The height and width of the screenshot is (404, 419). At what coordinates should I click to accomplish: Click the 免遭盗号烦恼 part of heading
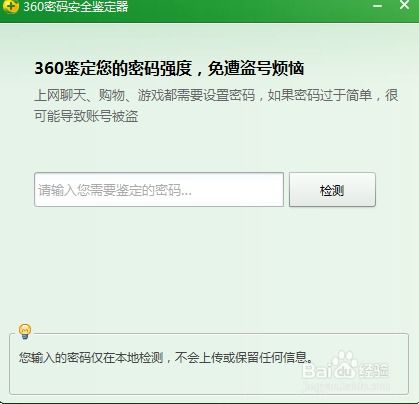click(256, 68)
